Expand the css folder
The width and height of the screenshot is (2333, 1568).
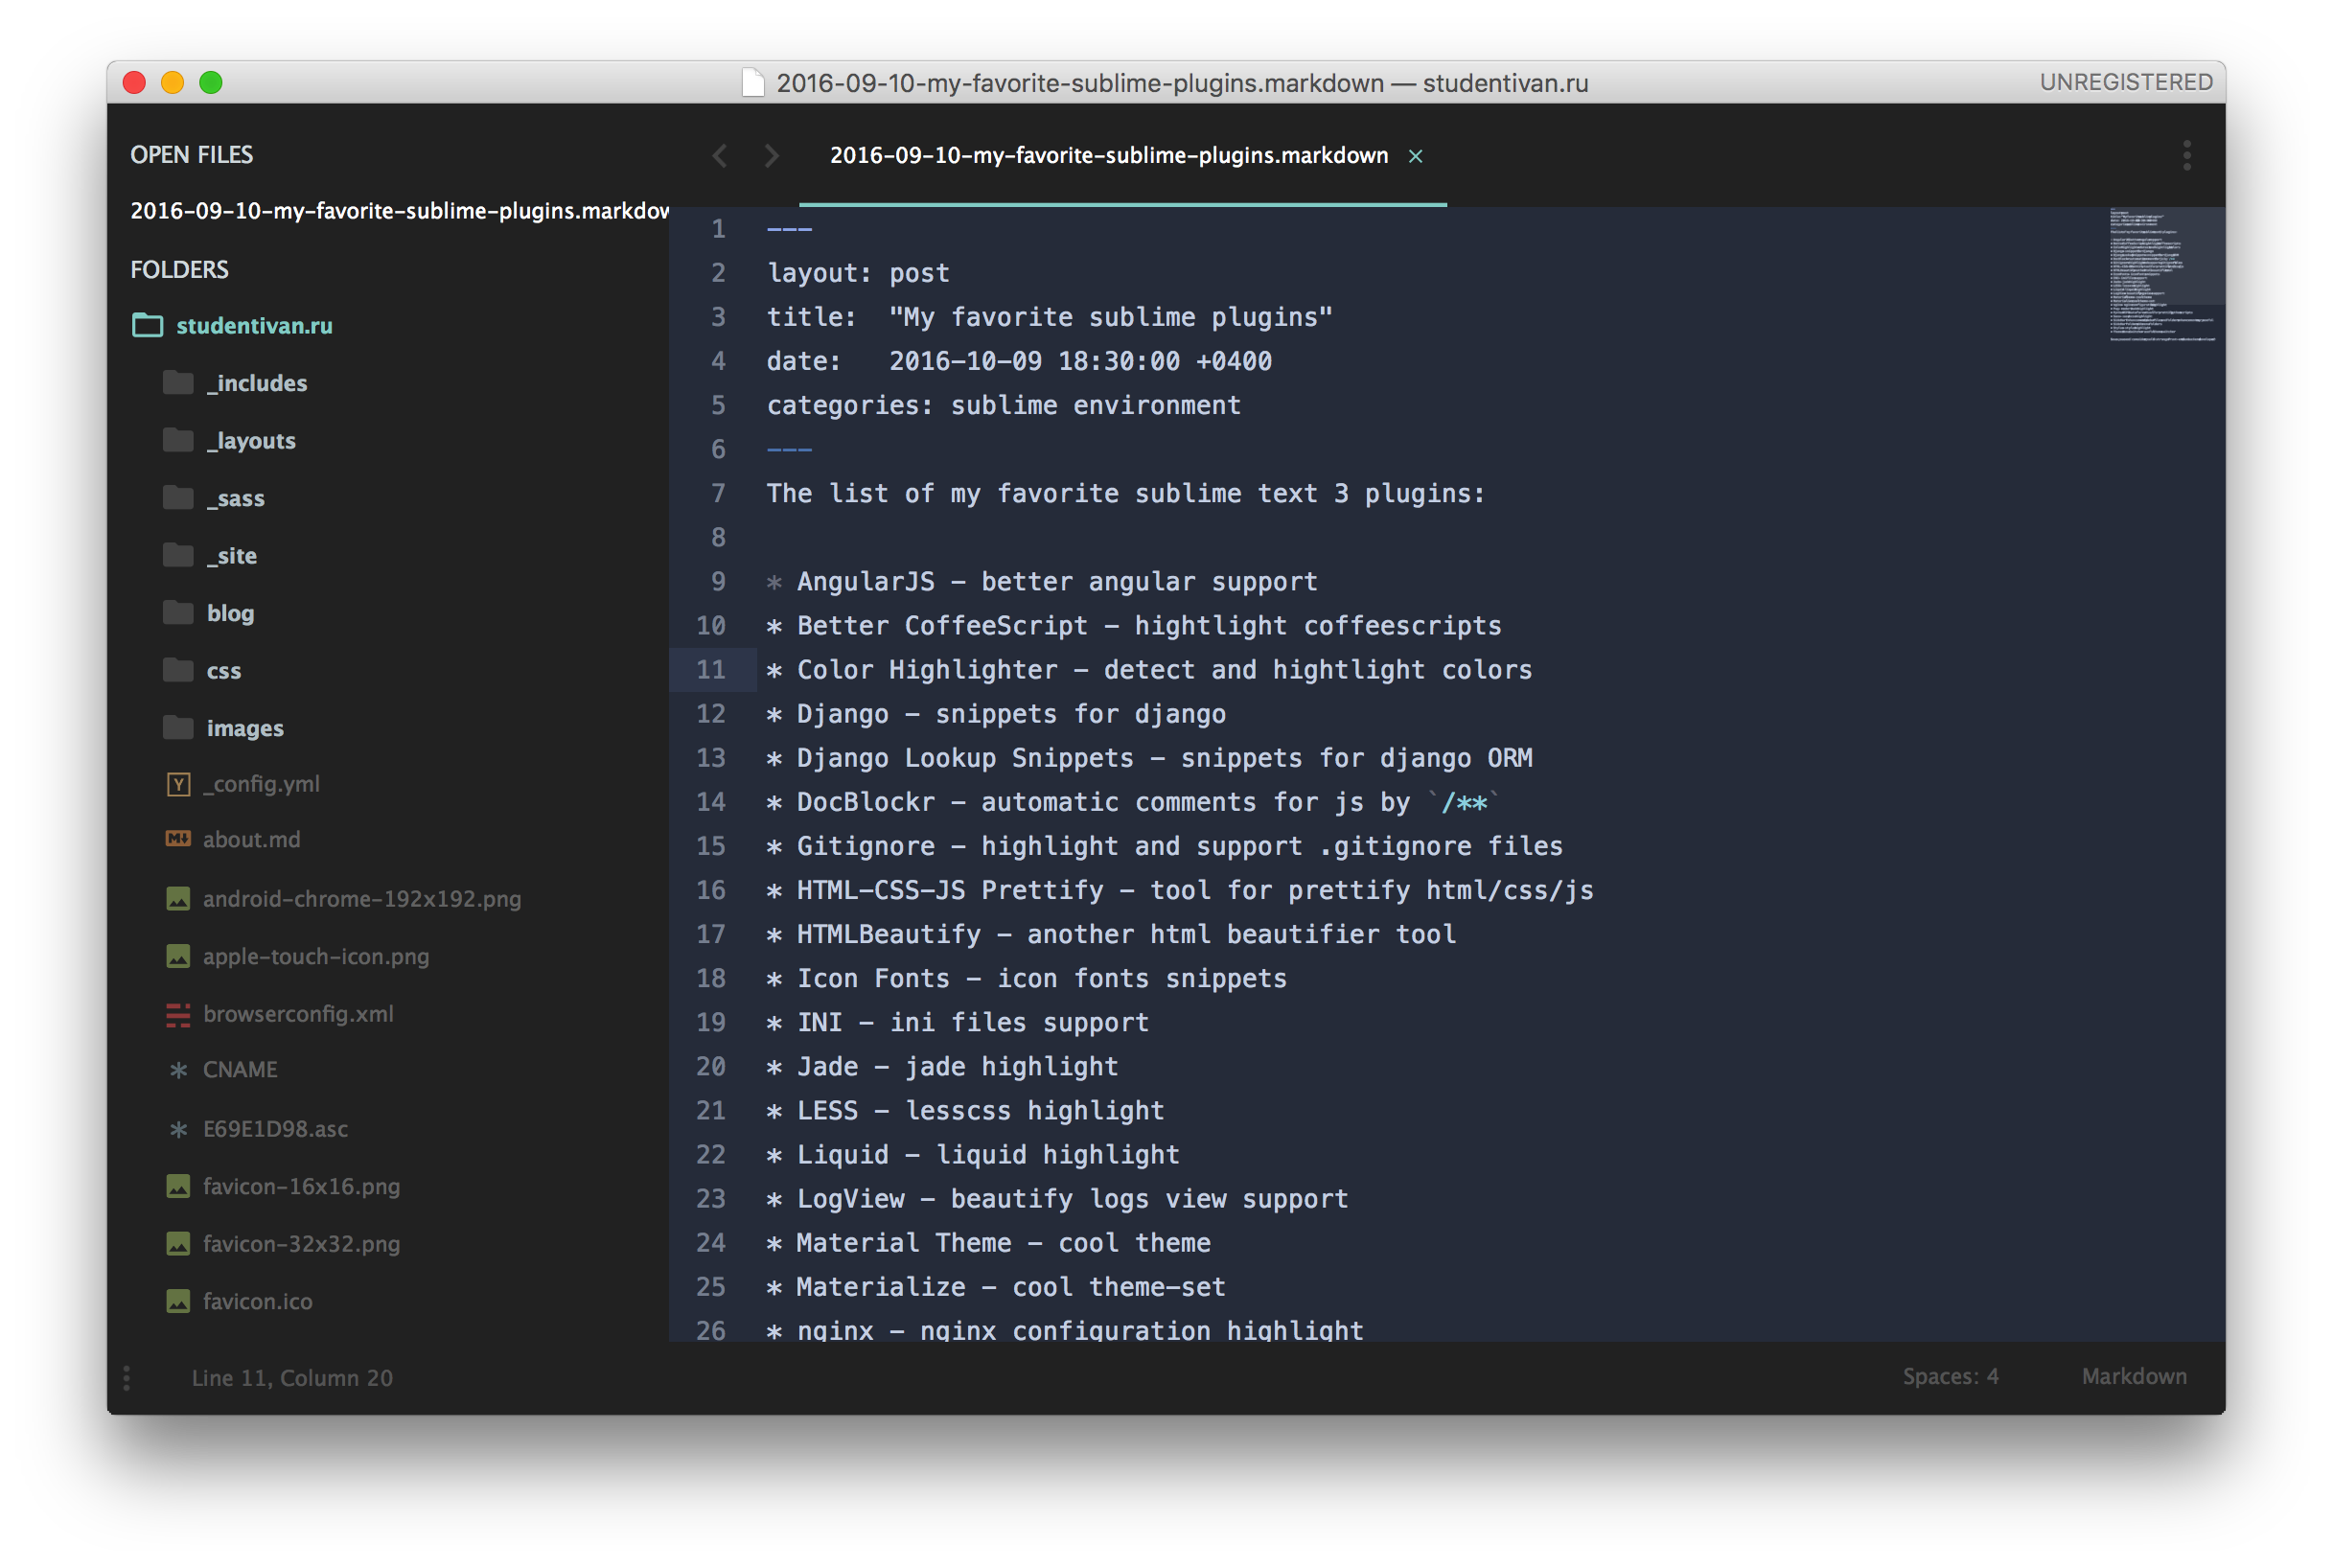pos(223,671)
